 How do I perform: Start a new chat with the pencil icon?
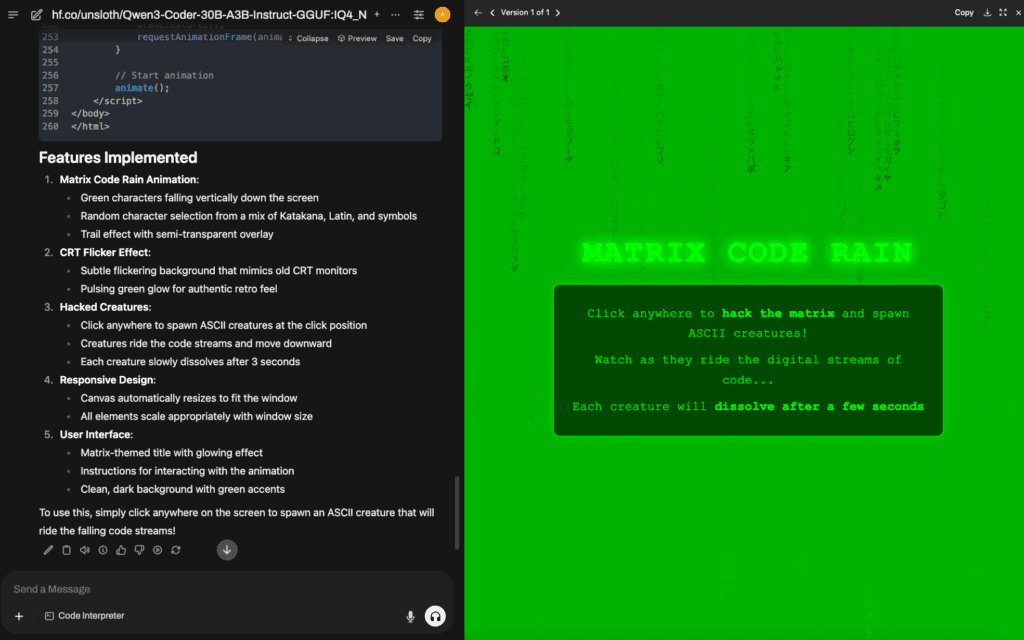point(37,14)
